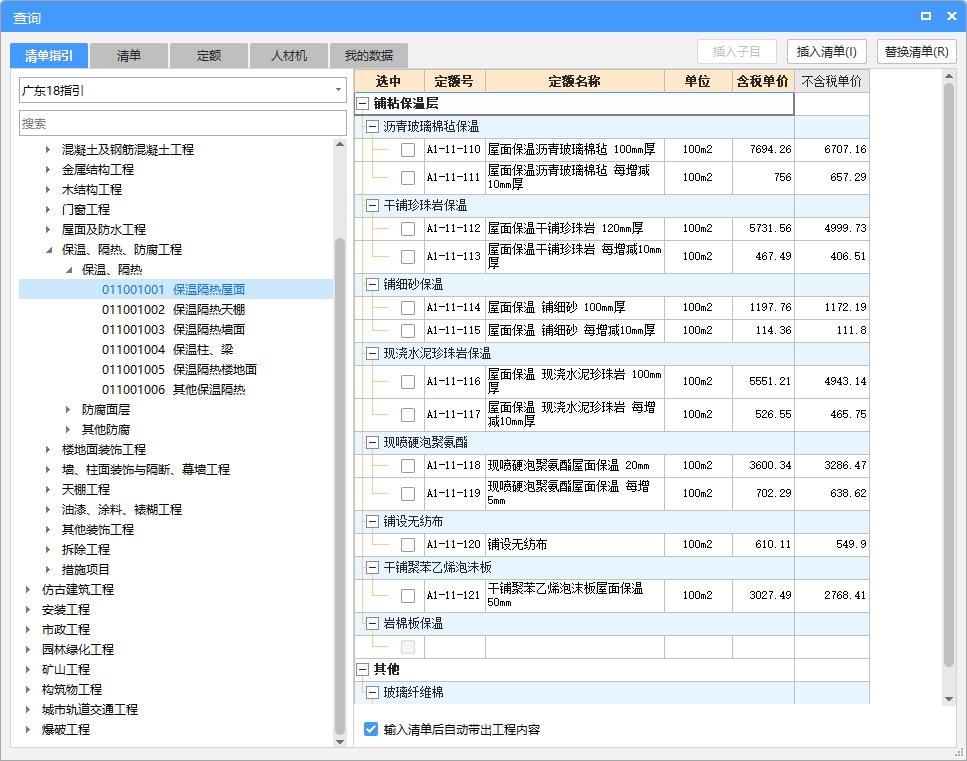
Task: Collapse the 沥青玻璃棉毡保温 subgroup minus icon
Action: click(372, 127)
